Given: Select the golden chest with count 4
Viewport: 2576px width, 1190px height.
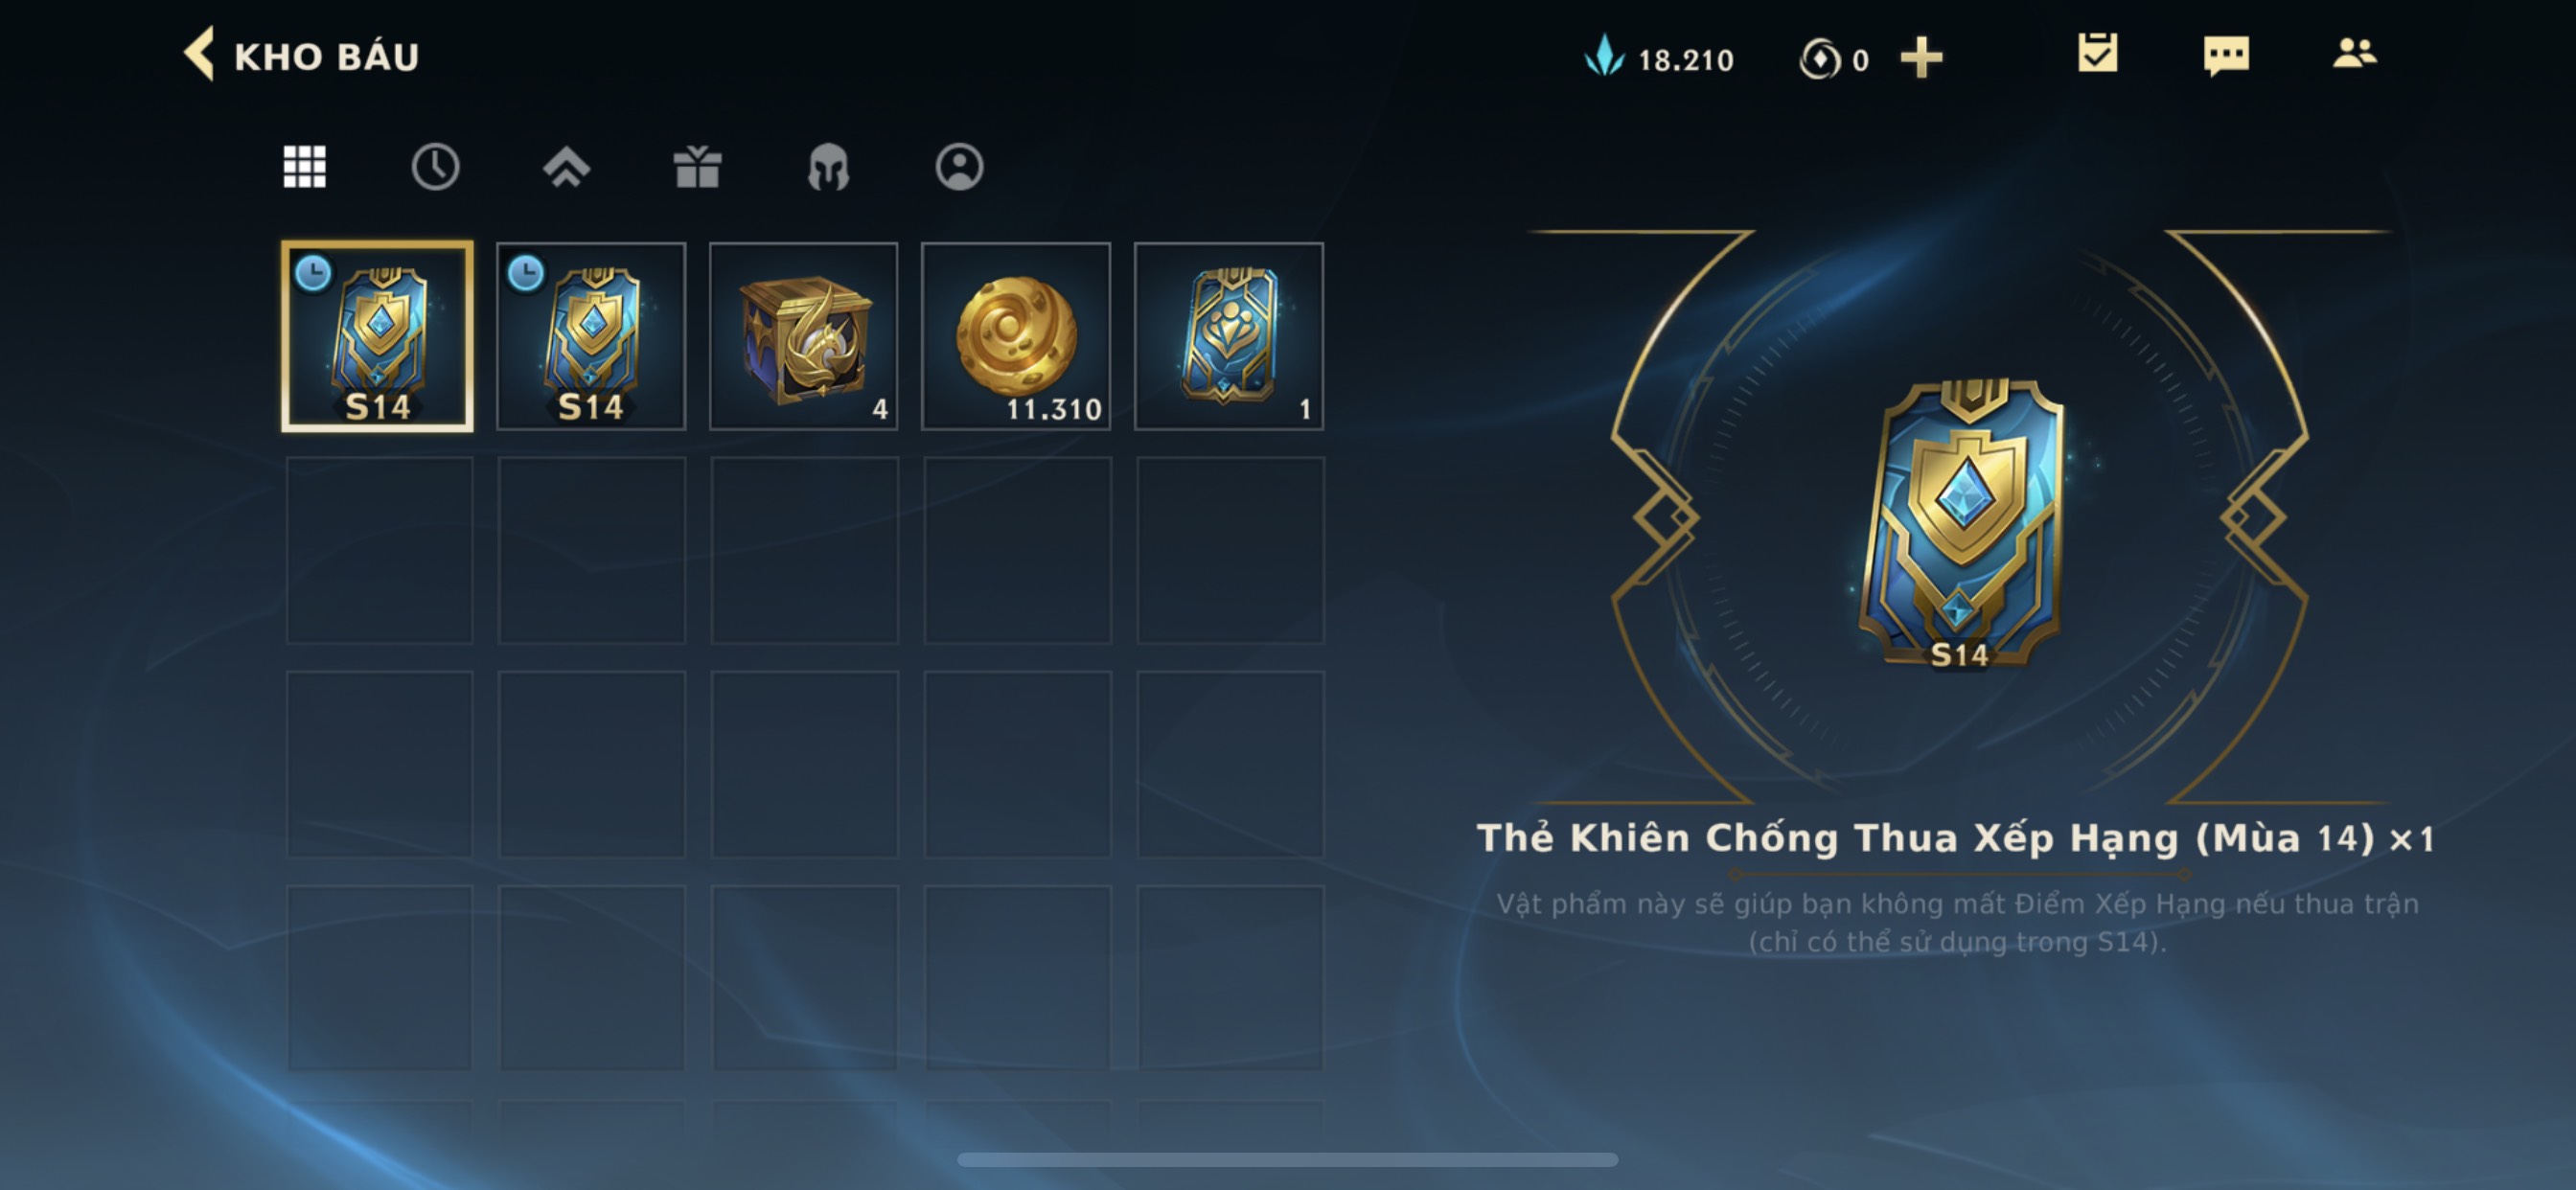Looking at the screenshot, I should click(804, 336).
